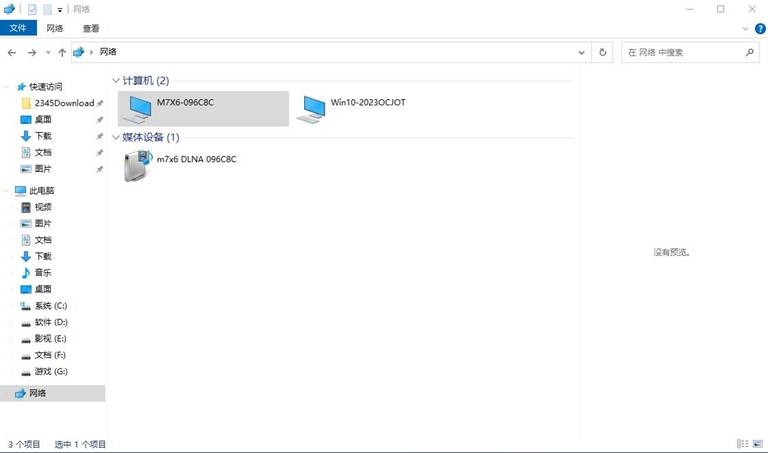Click the network icon in address bar

tap(78, 52)
